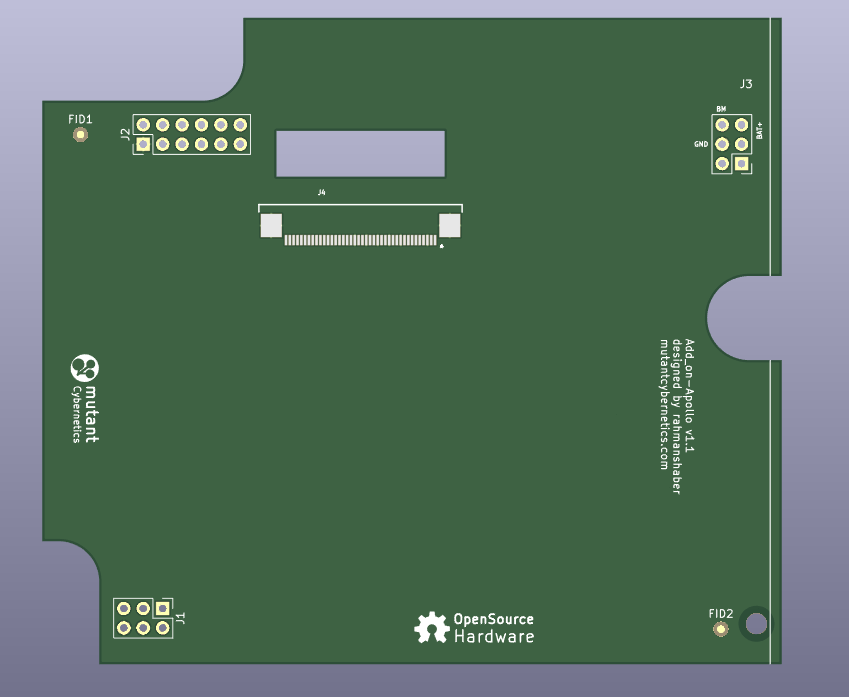Click the J3 reference label
Viewport: 849px width, 697px height.
tap(746, 85)
